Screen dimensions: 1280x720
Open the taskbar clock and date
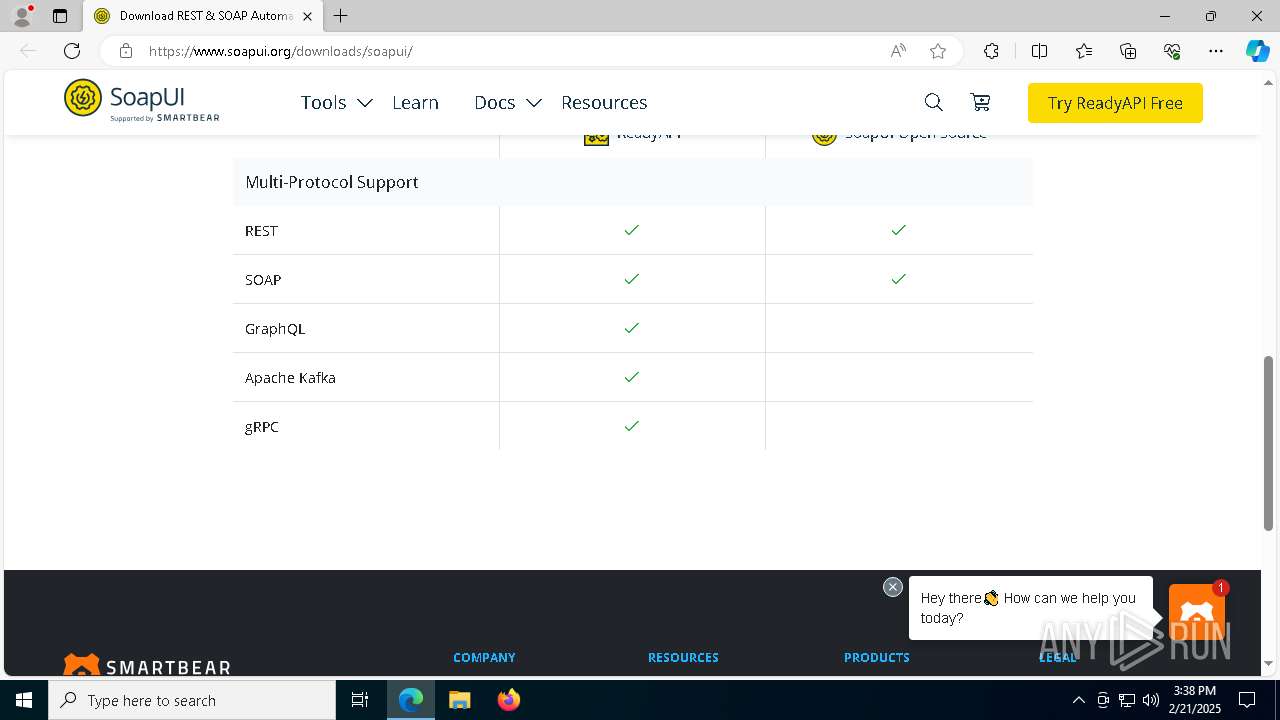(x=1195, y=700)
